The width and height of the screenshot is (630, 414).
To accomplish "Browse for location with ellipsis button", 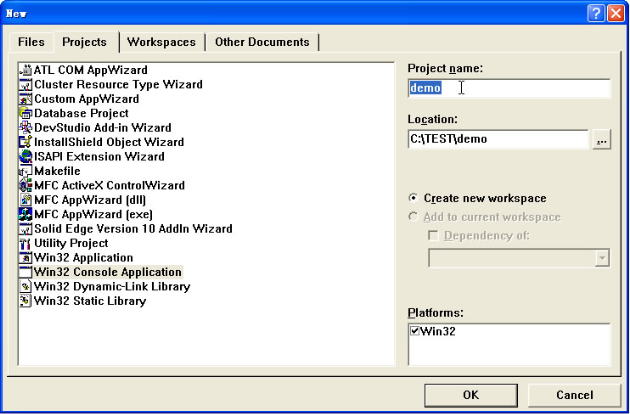I will [x=601, y=140].
